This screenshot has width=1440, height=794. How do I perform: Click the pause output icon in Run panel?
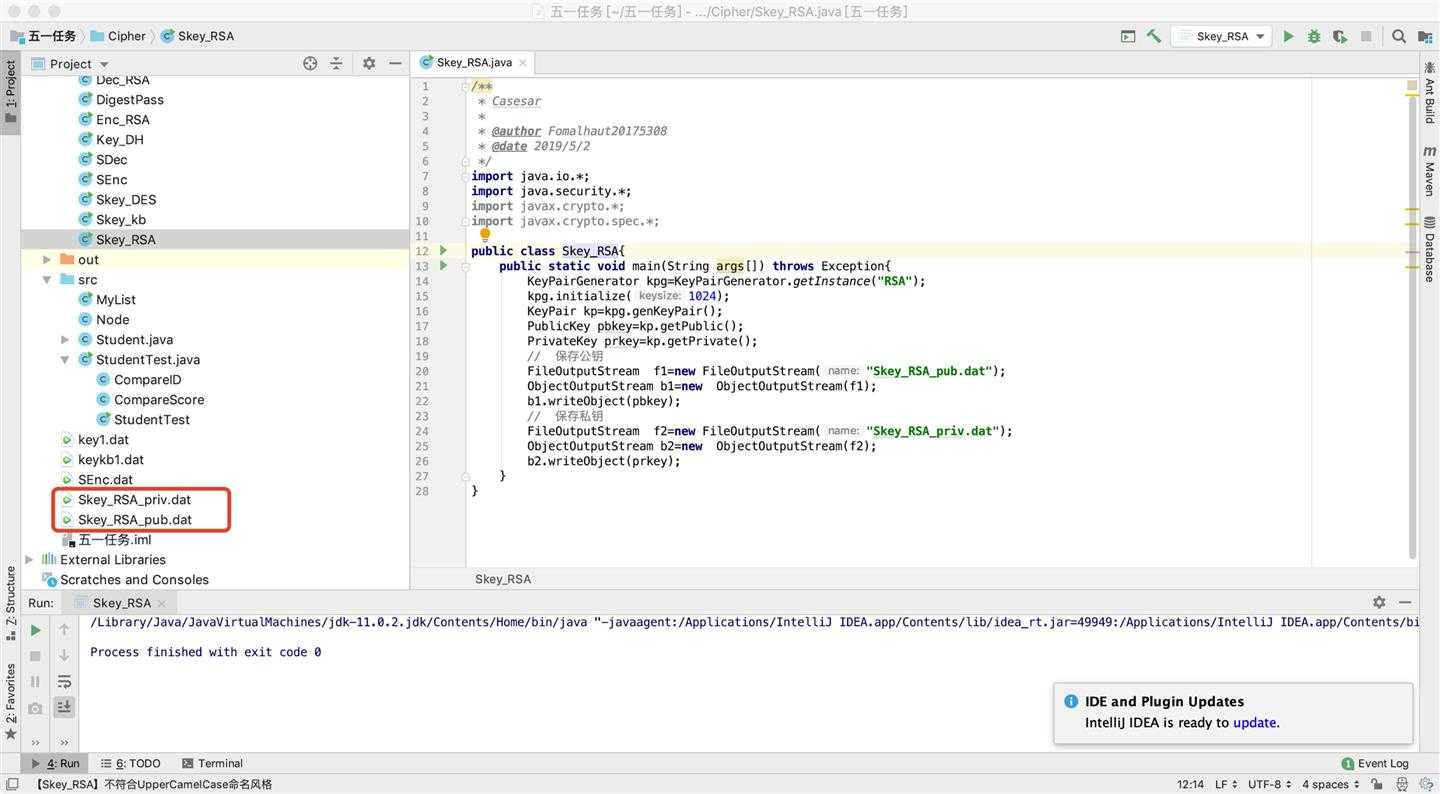[x=35, y=682]
